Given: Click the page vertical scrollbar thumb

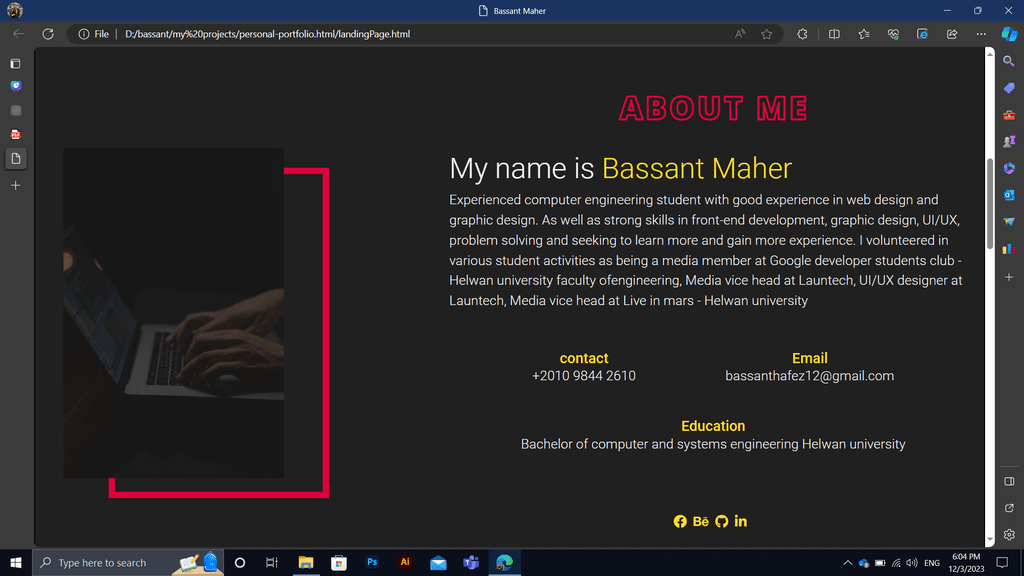Looking at the screenshot, I should click(989, 204).
